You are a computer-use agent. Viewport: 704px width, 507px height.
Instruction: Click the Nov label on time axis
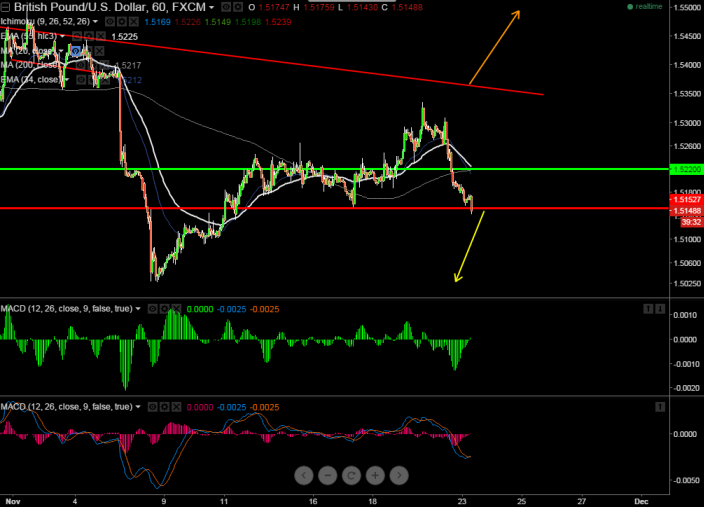coord(13,501)
